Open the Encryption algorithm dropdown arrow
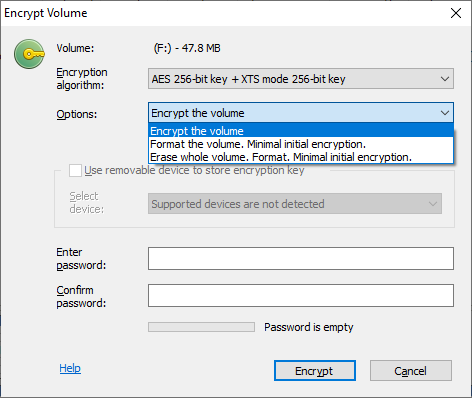472x398 pixels. tap(445, 79)
